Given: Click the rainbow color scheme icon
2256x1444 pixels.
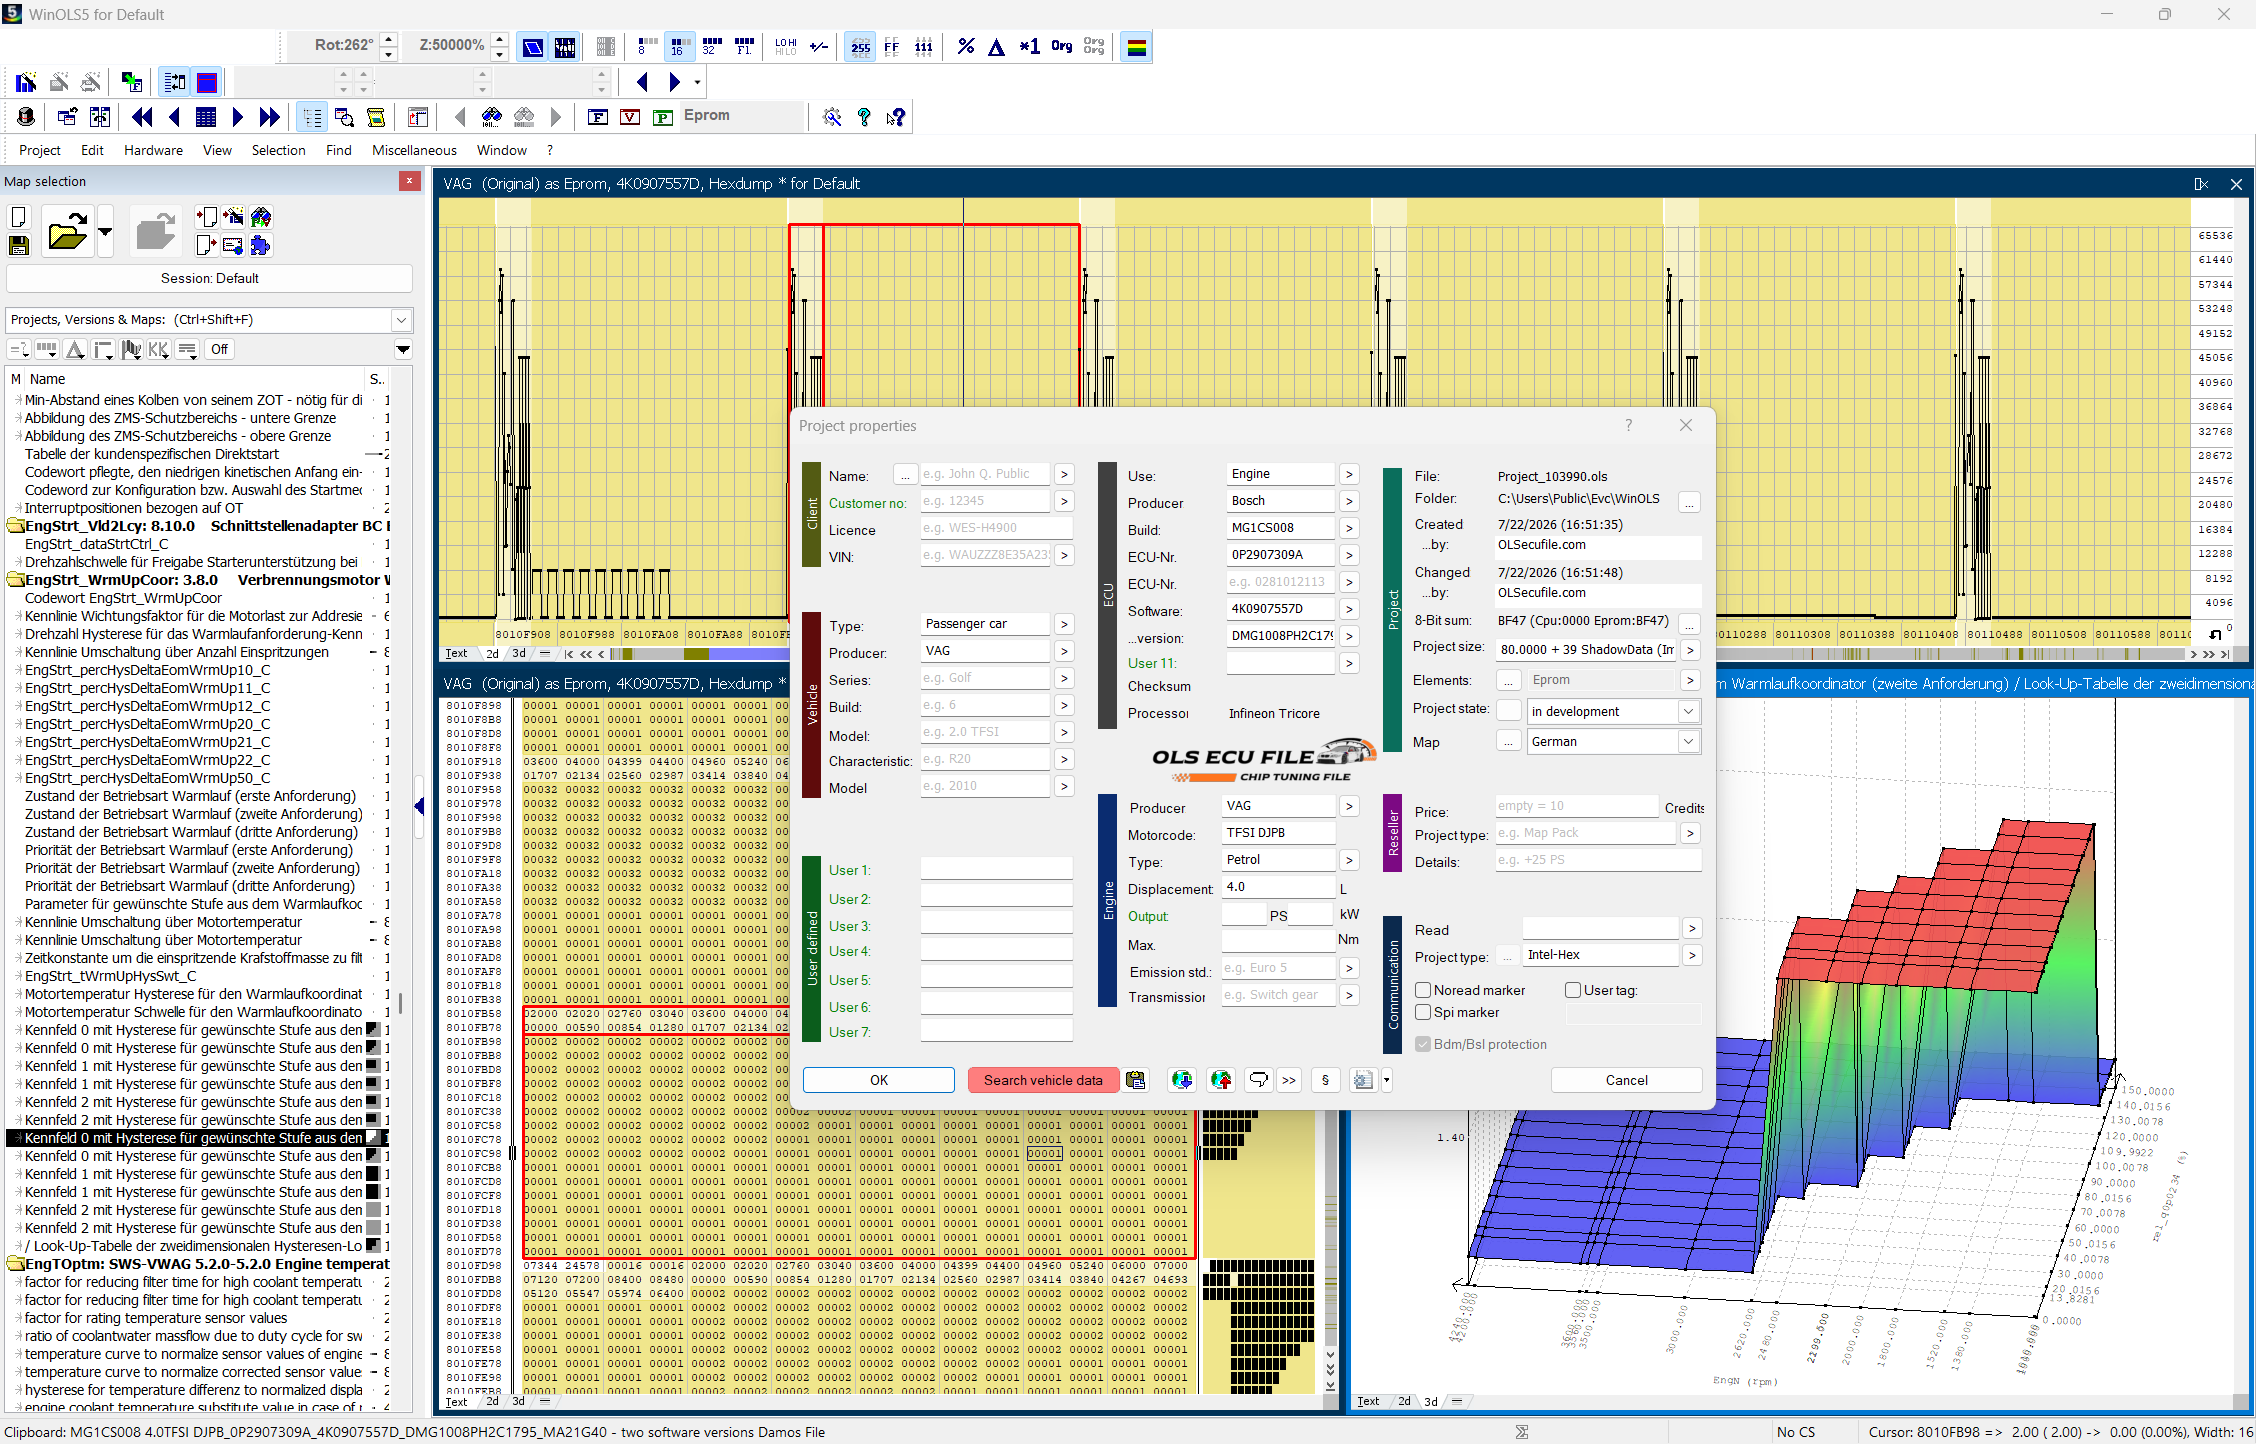Looking at the screenshot, I should (1136, 47).
